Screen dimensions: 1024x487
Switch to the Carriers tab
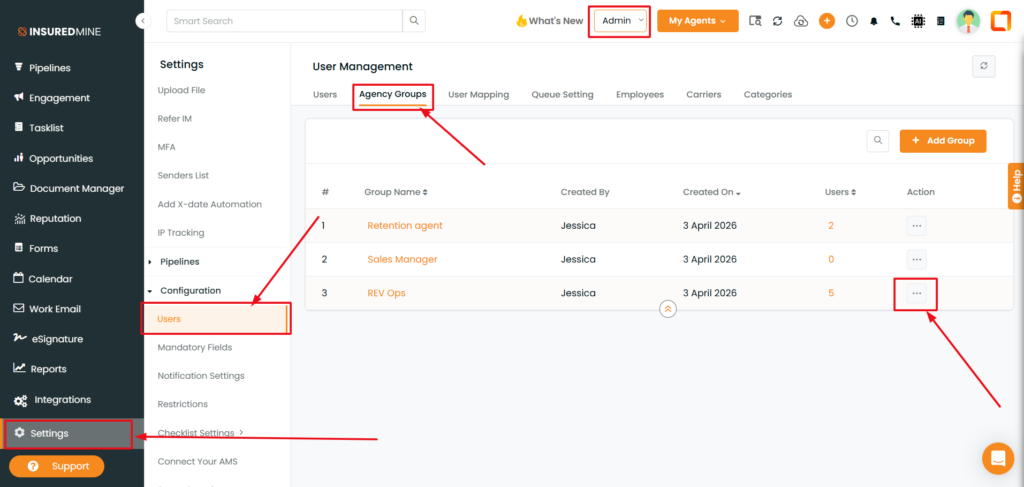(x=704, y=95)
